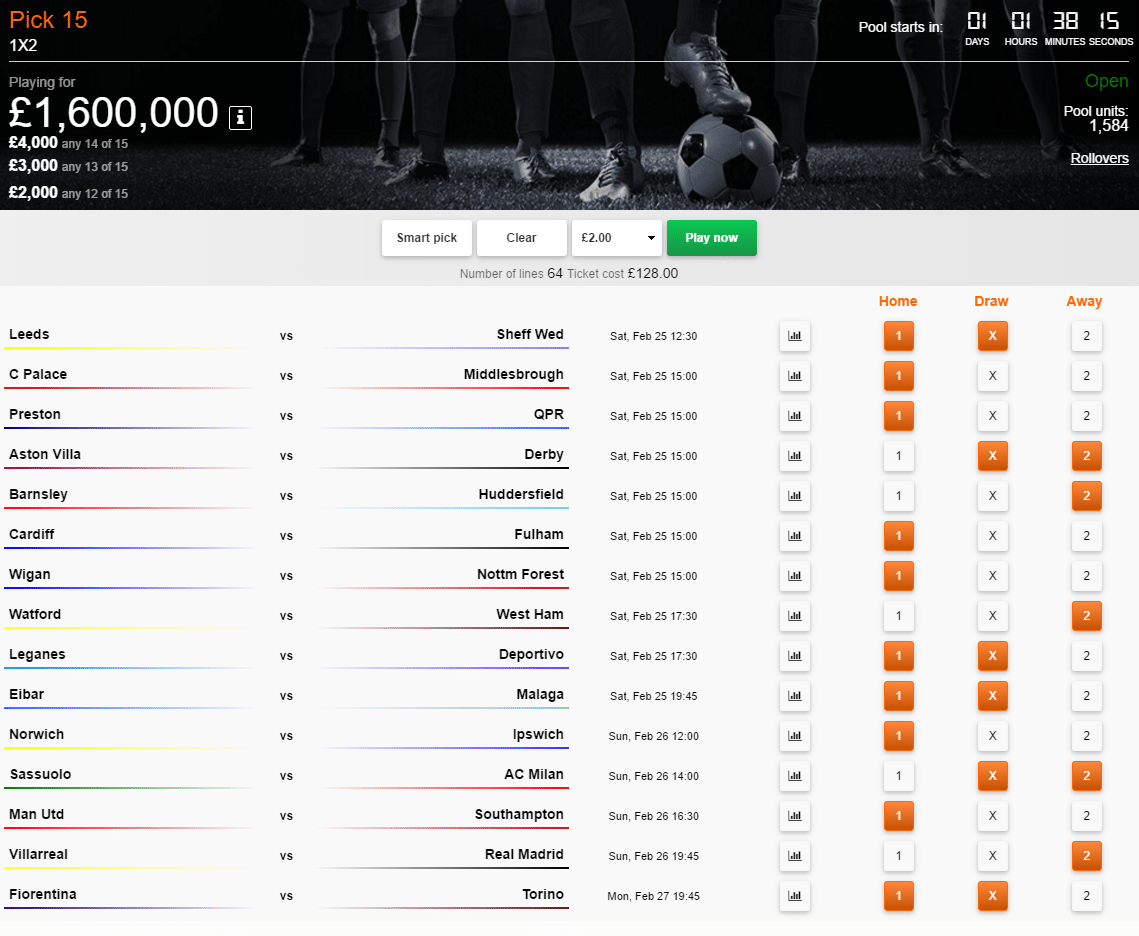Open the £2.00 stake dropdown
Image resolution: width=1139 pixels, height=936 pixels.
click(616, 238)
